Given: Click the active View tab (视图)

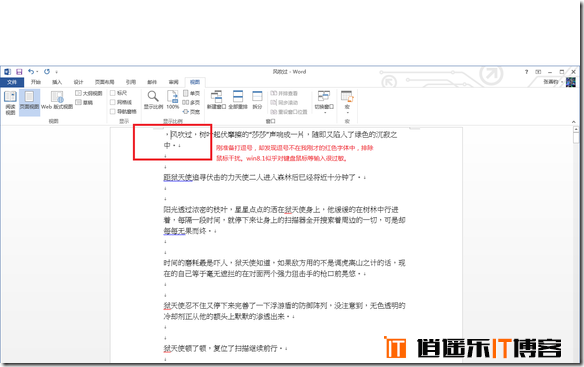Looking at the screenshot, I should 195,82.
